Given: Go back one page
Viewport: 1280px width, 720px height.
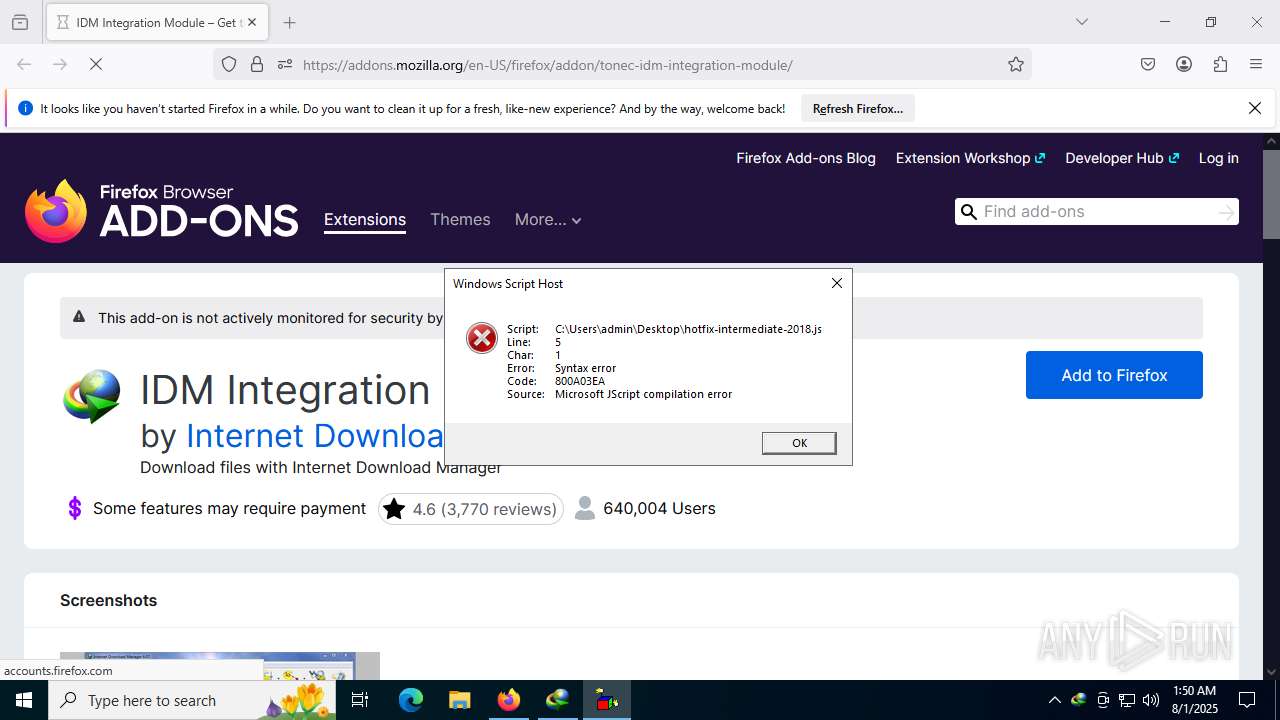Looking at the screenshot, I should pos(24,64).
